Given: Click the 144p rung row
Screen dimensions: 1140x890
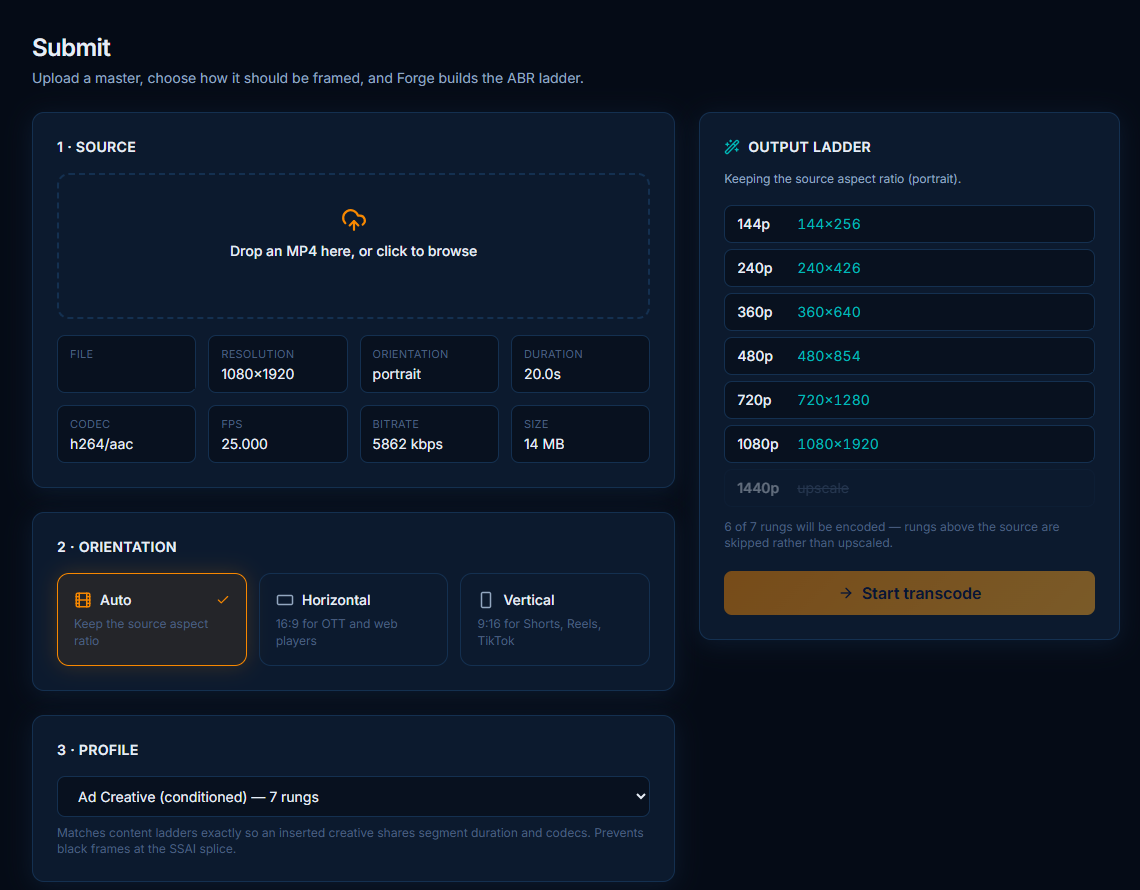Looking at the screenshot, I should pos(909,224).
